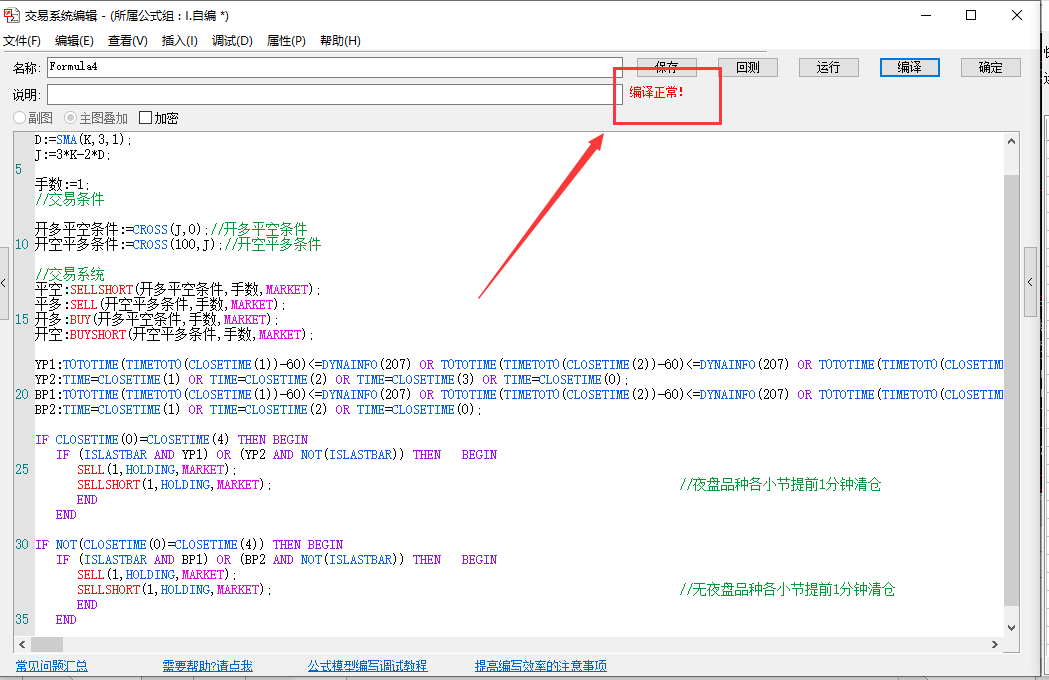This screenshot has height=680, width=1049.
Task: Enable the 加密 checkbox
Action: [x=146, y=118]
